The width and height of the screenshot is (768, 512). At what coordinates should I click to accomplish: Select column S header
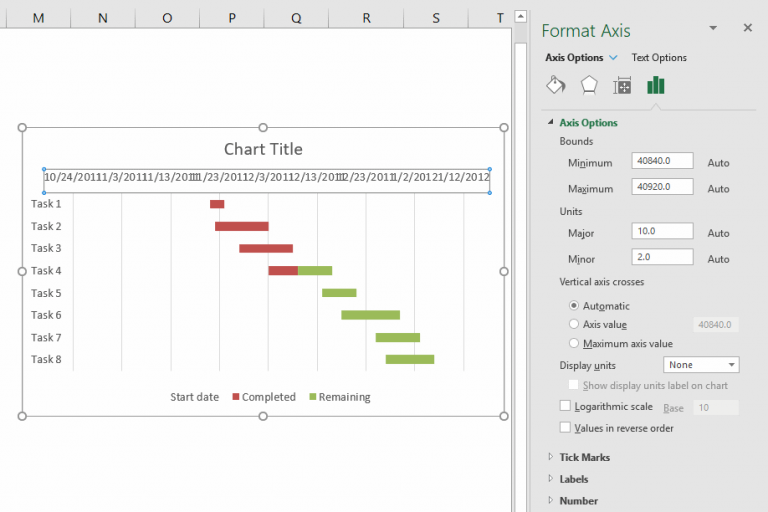436,18
